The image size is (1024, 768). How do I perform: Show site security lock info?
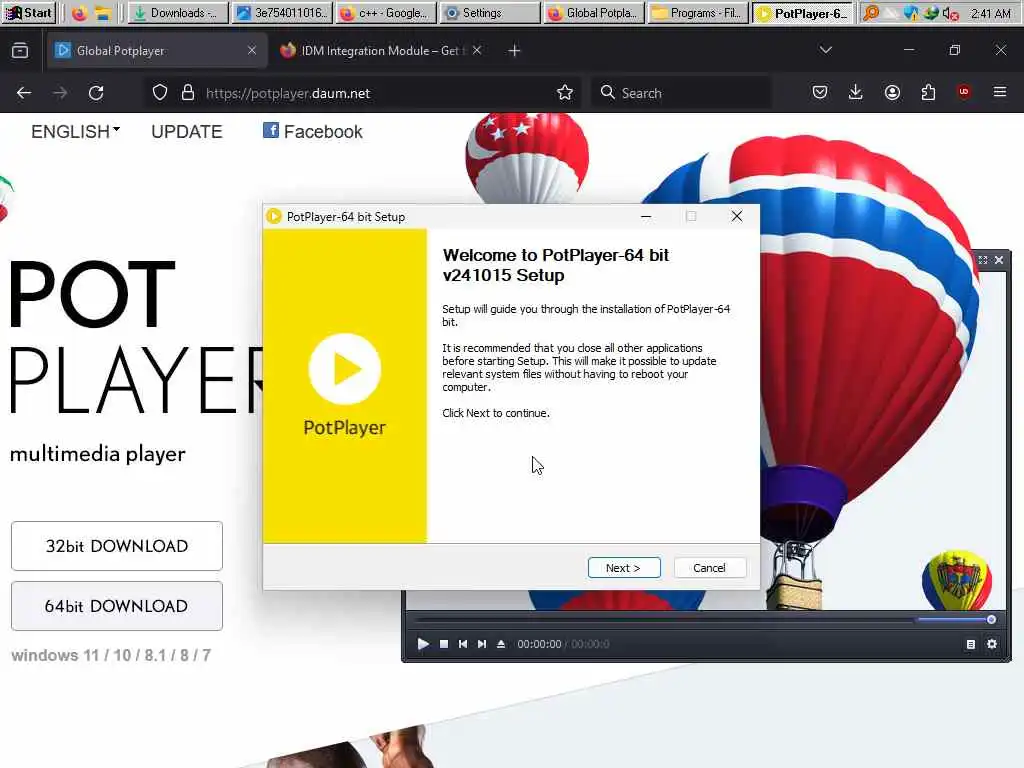point(188,93)
